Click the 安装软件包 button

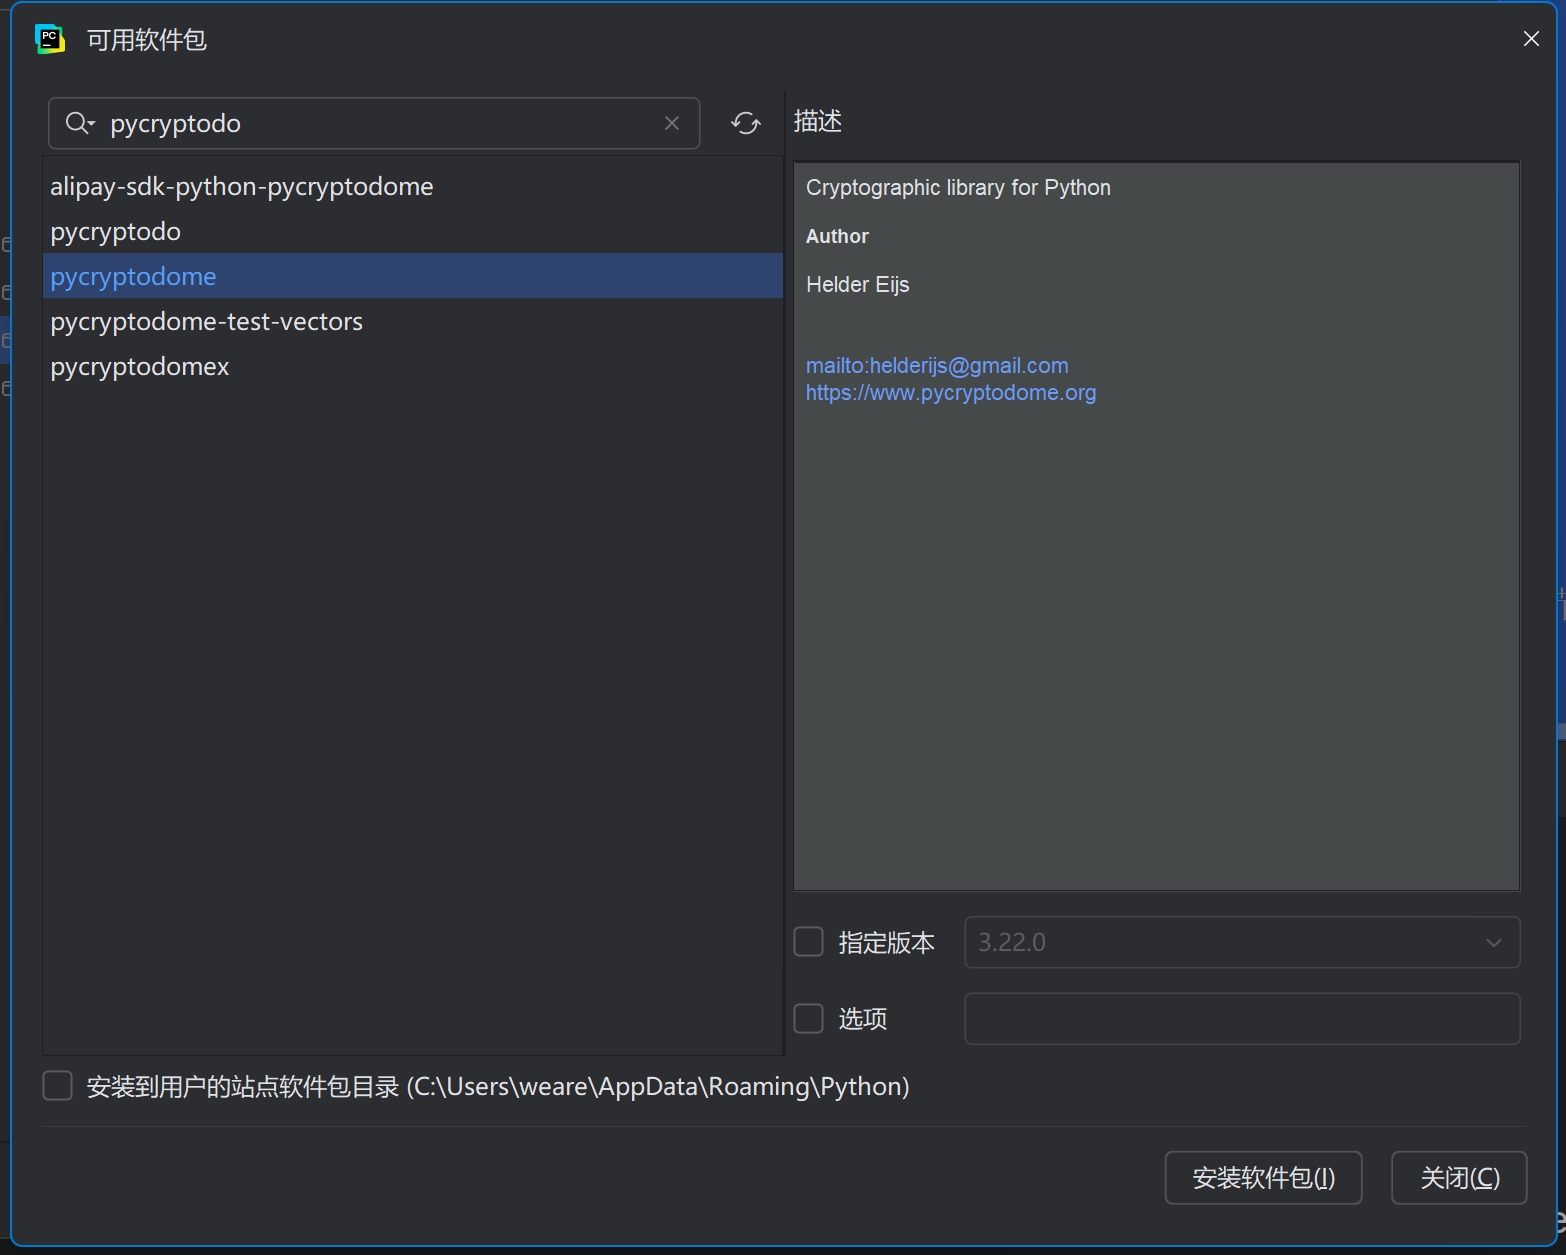click(x=1264, y=1178)
